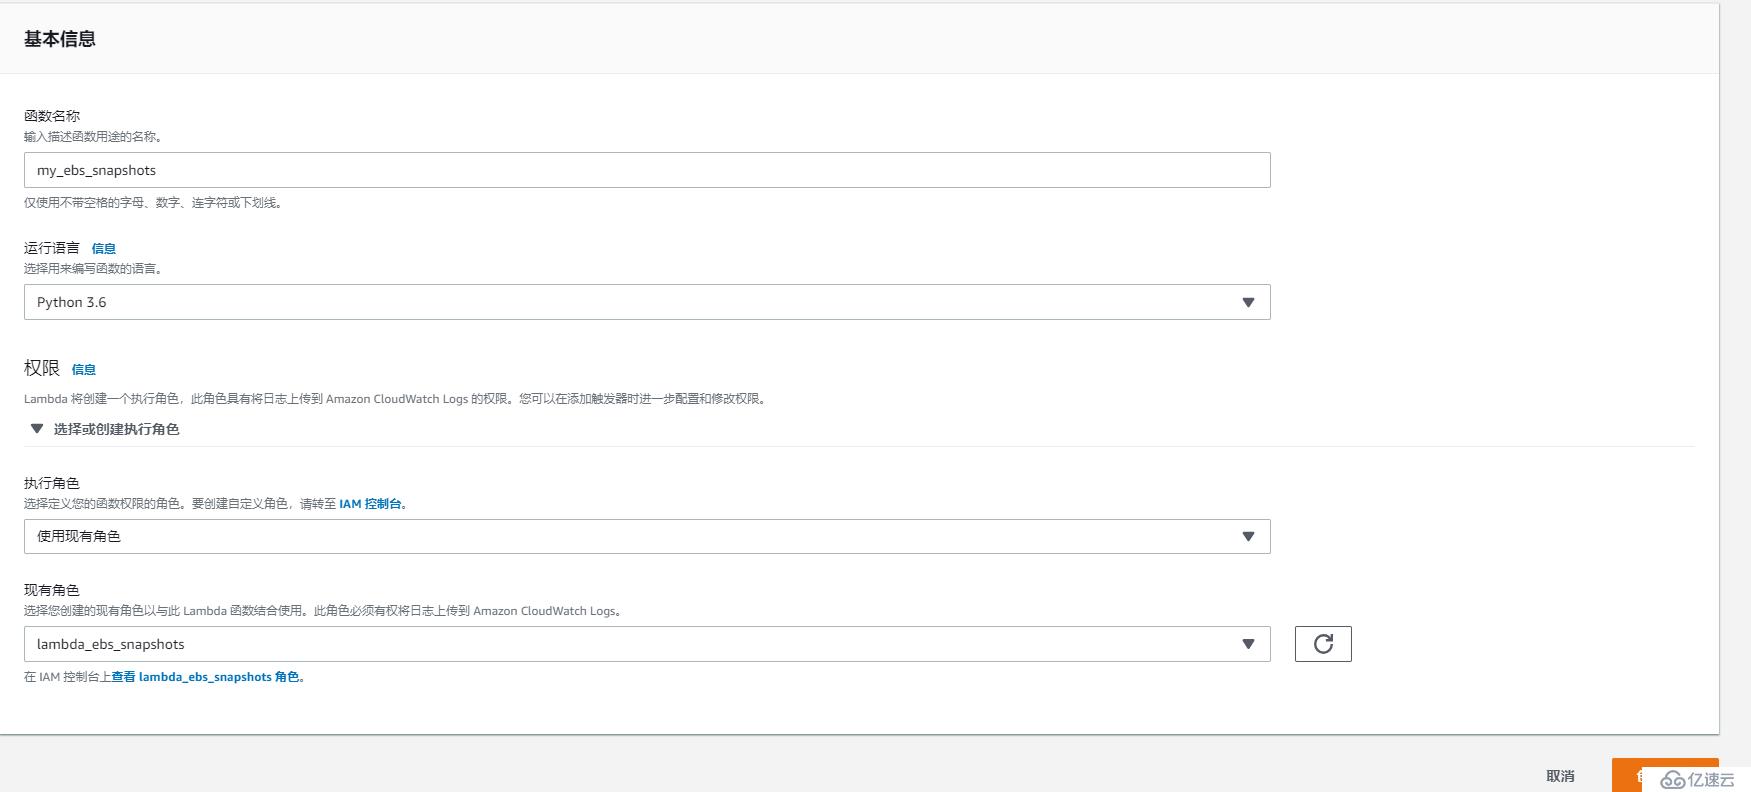
Task: Open the existing role lambda_ebs_snapshots dropdown
Action: [x=647, y=644]
